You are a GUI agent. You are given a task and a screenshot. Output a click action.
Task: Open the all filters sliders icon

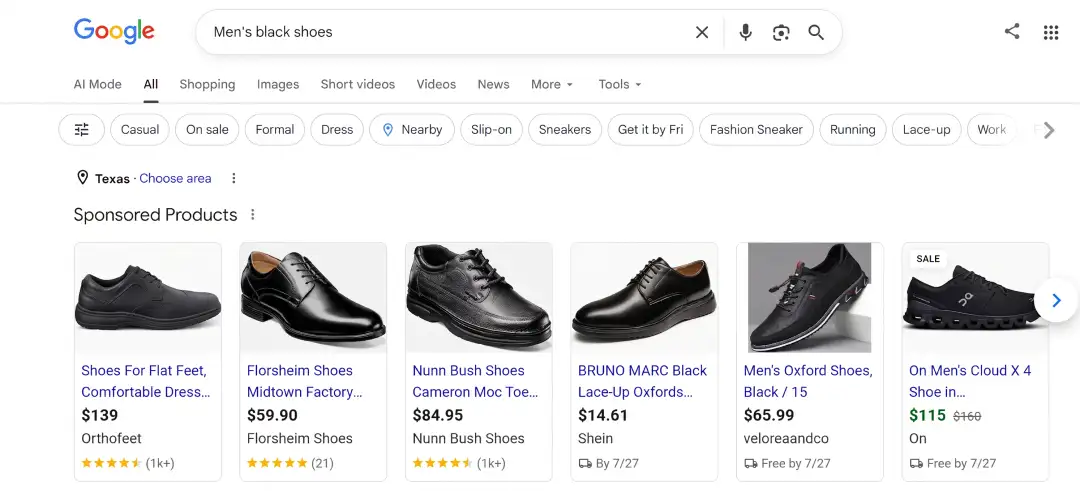click(x=81, y=129)
